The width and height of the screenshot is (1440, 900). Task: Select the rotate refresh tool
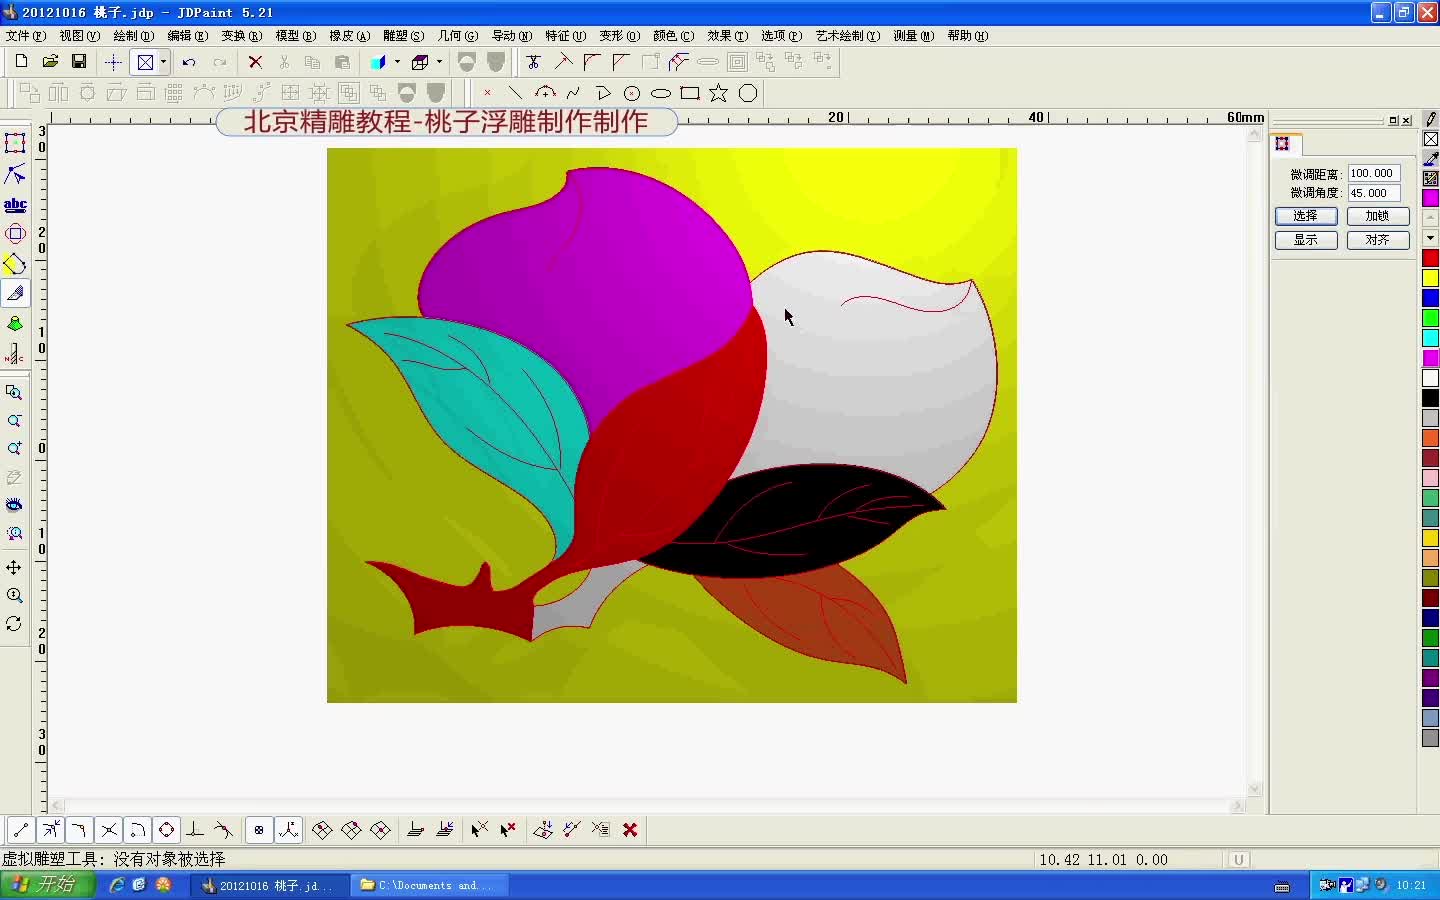pos(15,625)
